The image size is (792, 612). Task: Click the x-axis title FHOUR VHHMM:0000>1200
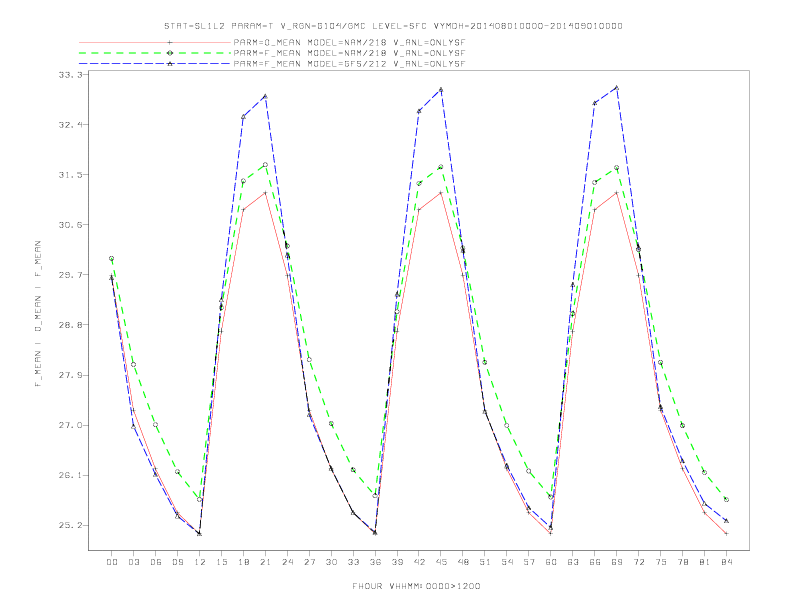[x=416, y=586]
